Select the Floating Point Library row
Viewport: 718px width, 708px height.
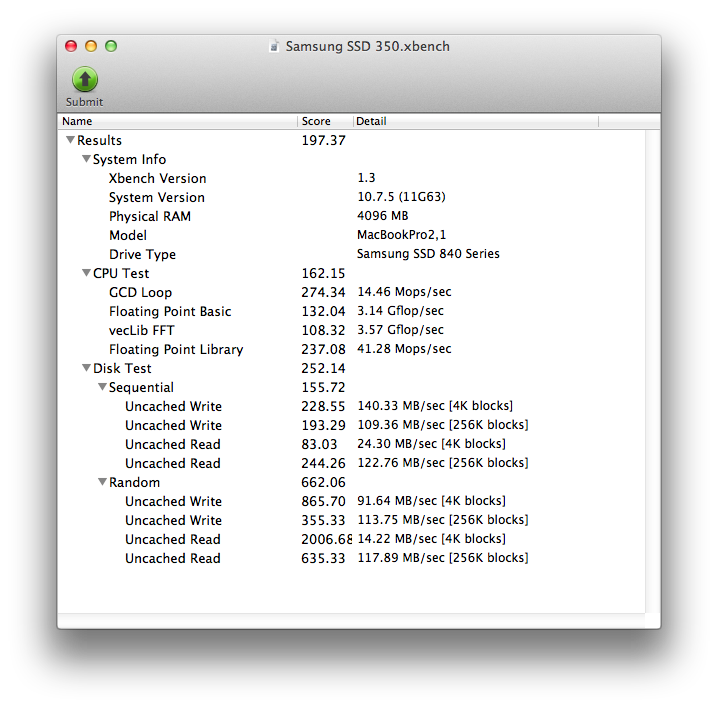pyautogui.click(x=352, y=349)
